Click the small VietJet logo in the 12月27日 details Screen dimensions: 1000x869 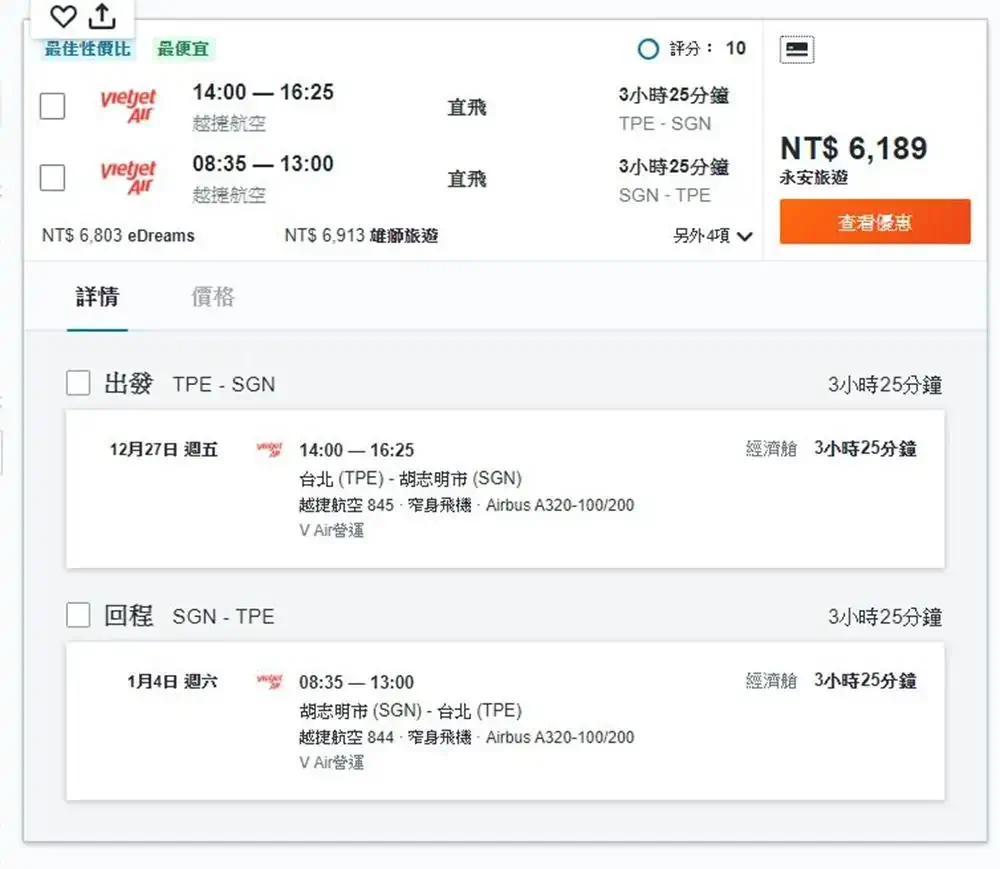(x=269, y=450)
